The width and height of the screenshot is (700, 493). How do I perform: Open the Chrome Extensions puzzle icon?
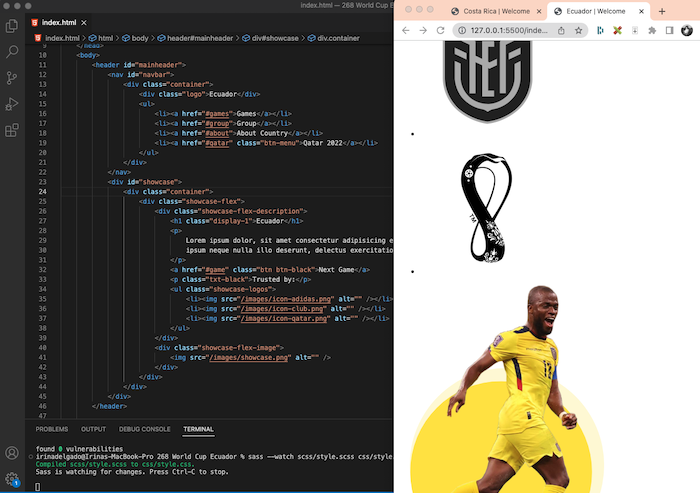(652, 30)
